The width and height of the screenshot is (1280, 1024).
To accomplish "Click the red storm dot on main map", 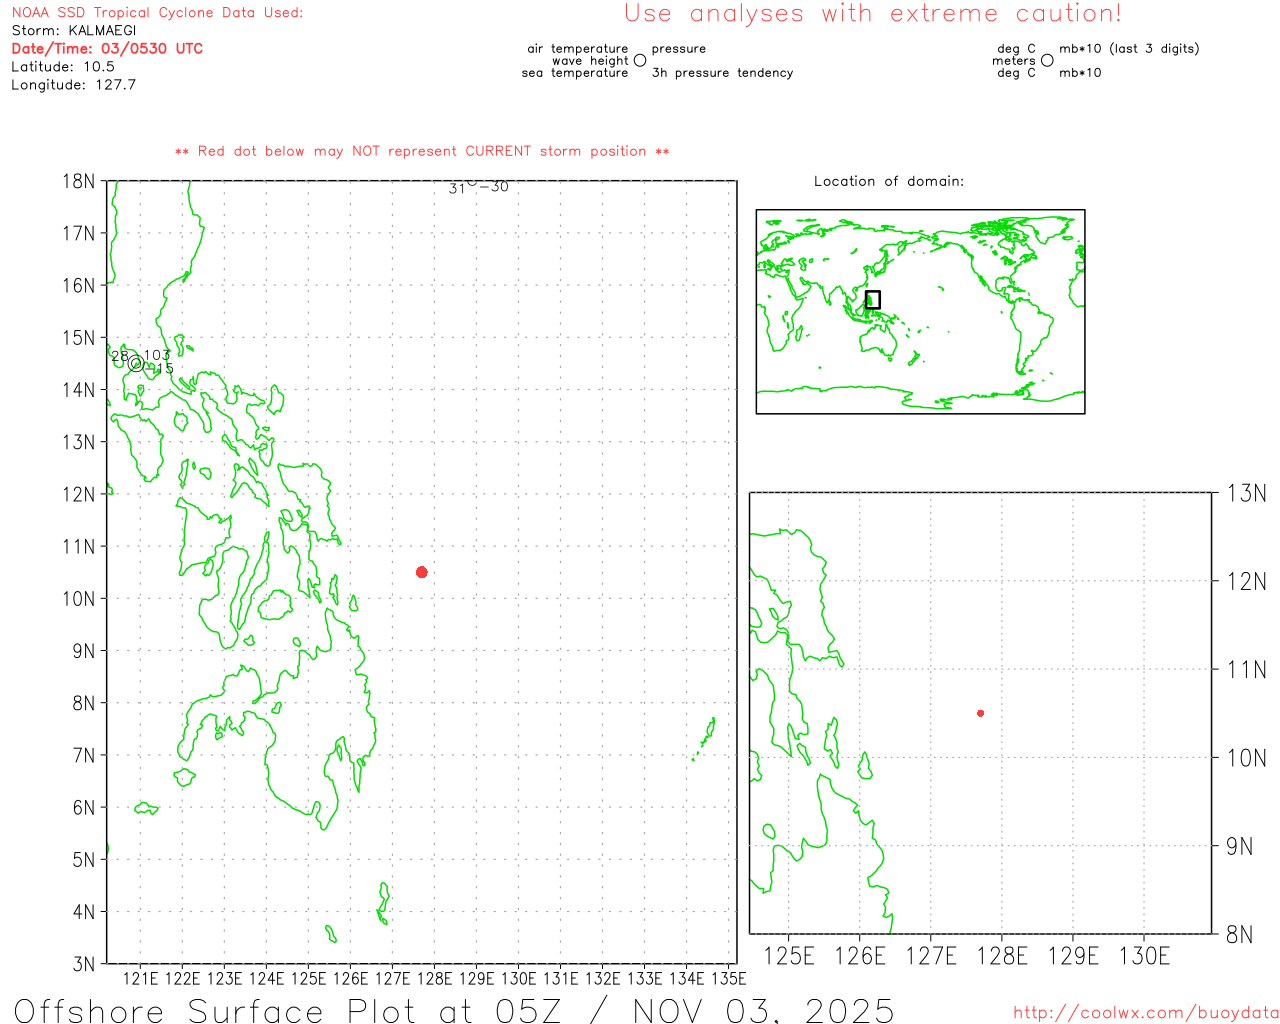I will tap(422, 572).
